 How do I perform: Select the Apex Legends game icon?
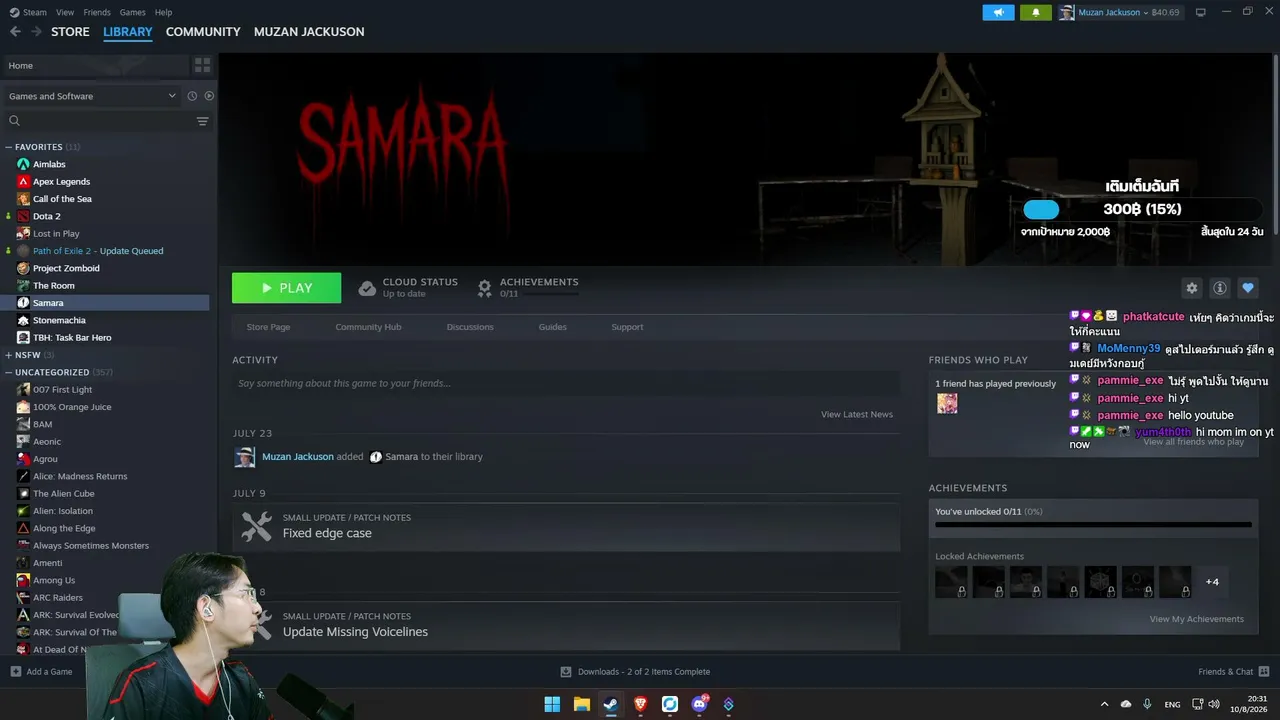point(23,182)
